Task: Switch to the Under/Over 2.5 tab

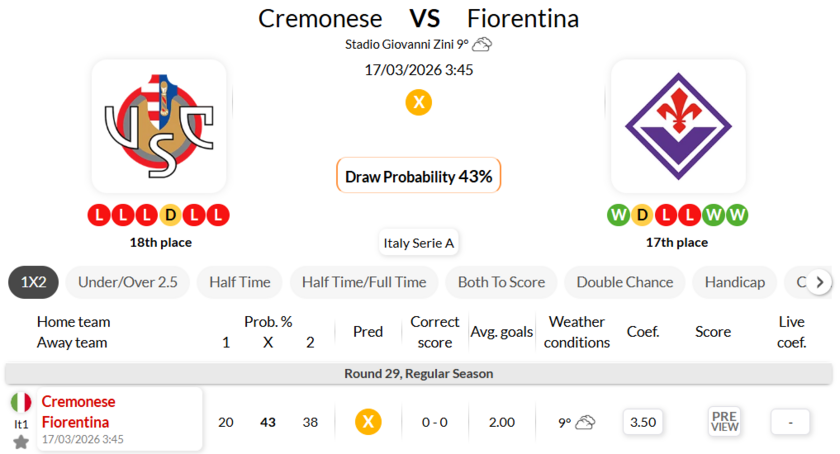Action: pos(127,282)
